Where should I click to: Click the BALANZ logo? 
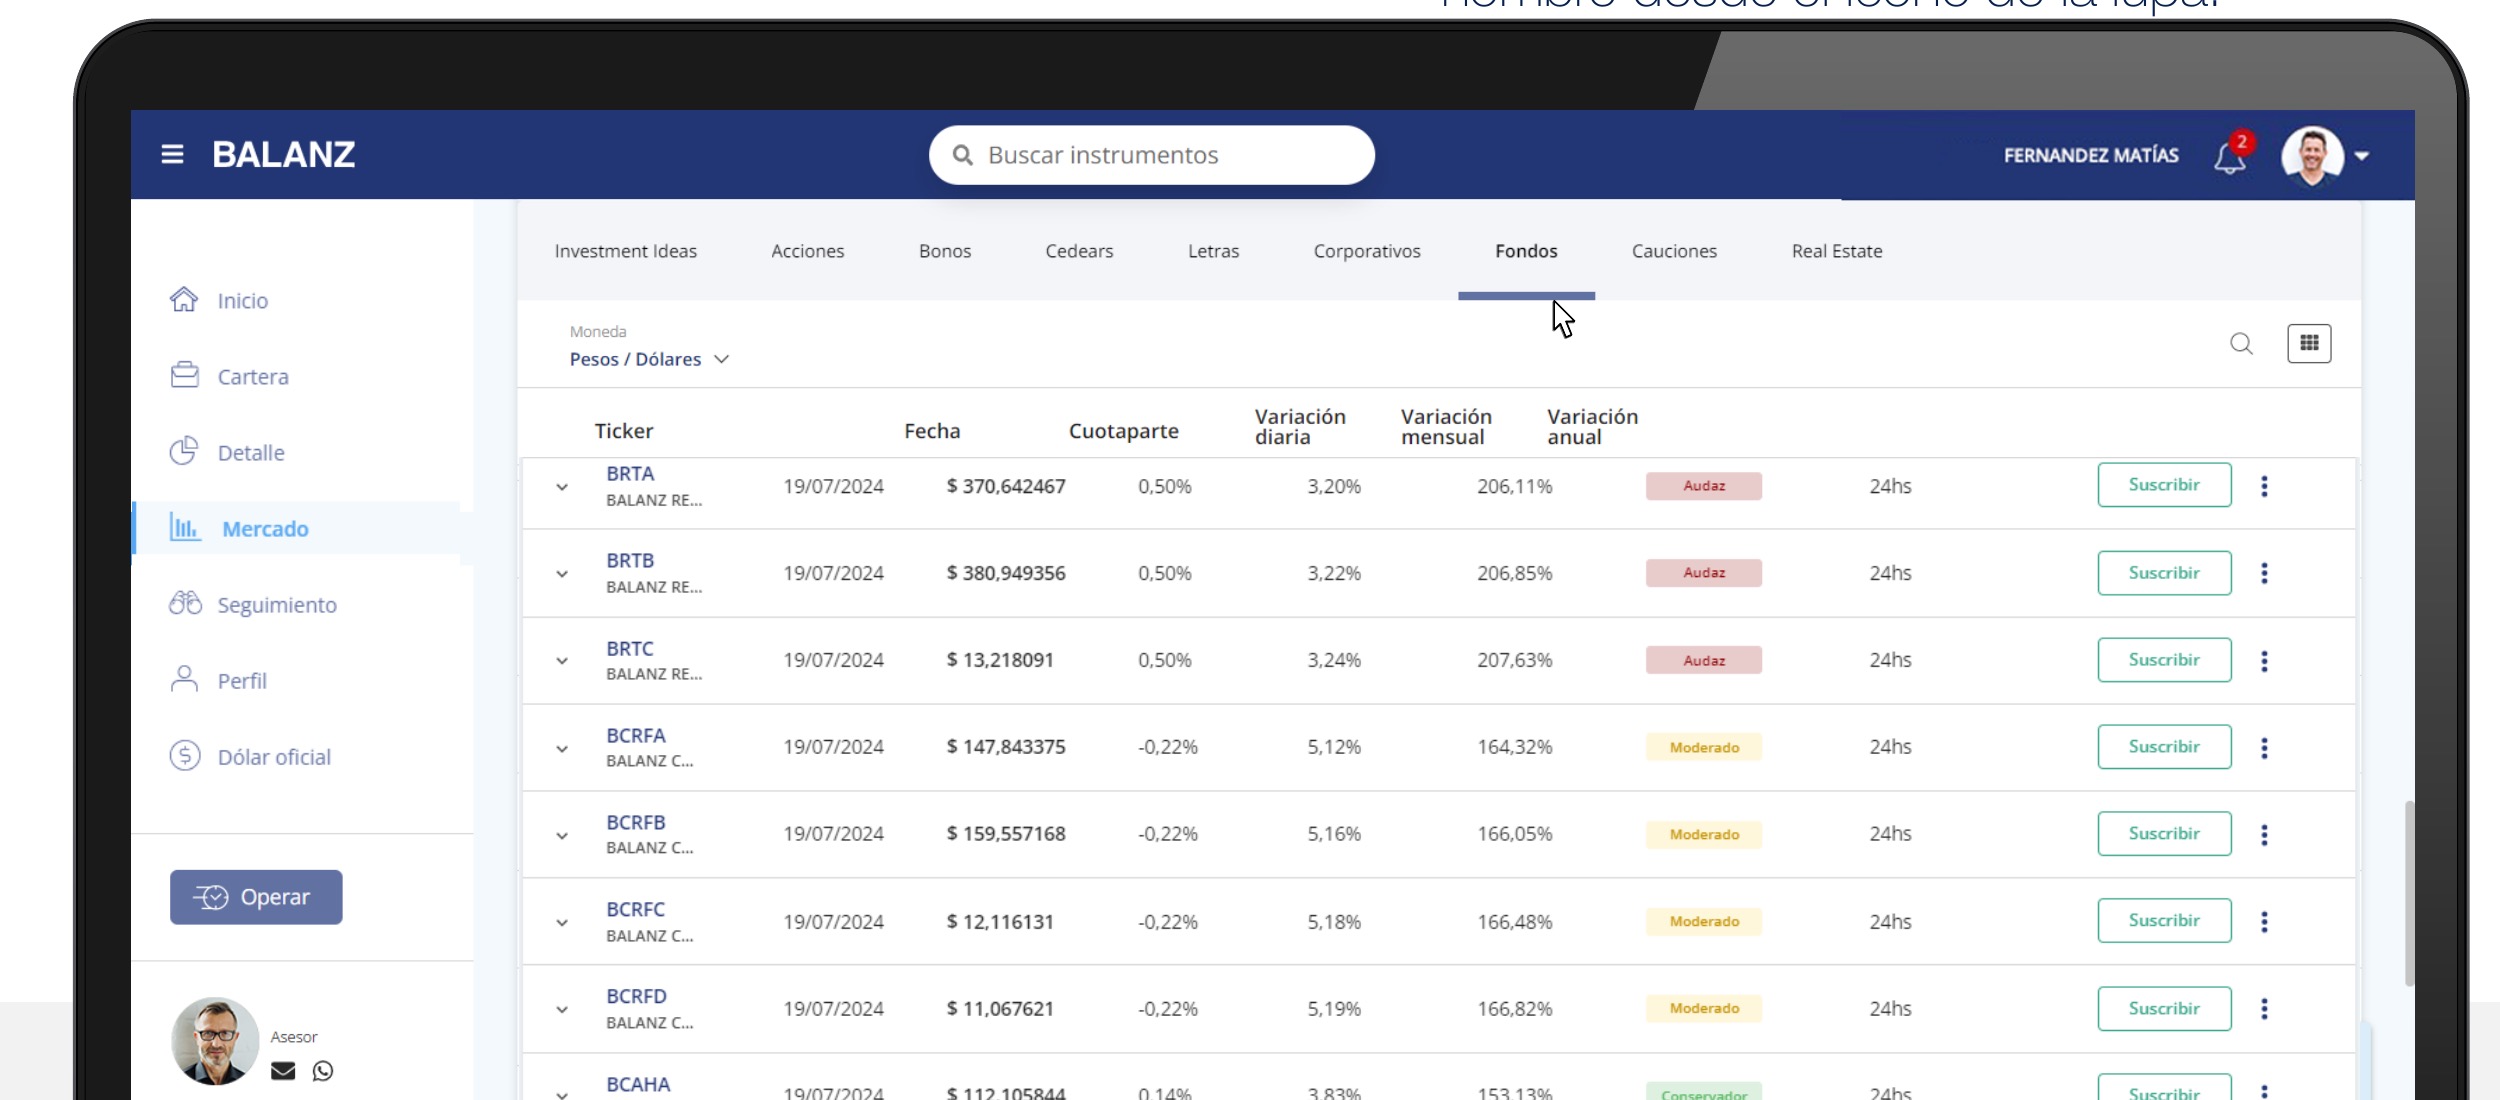pos(284,155)
